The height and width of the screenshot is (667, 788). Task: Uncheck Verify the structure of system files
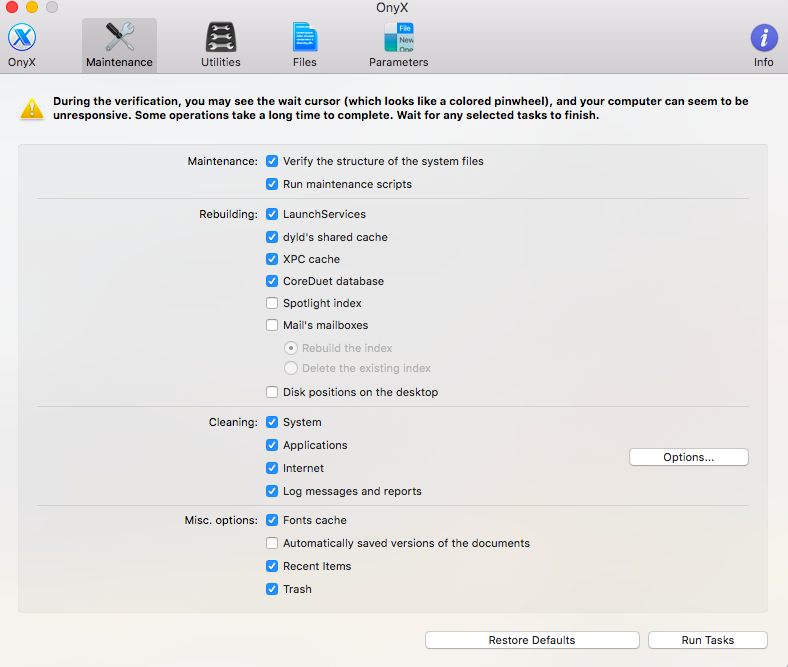click(x=272, y=161)
